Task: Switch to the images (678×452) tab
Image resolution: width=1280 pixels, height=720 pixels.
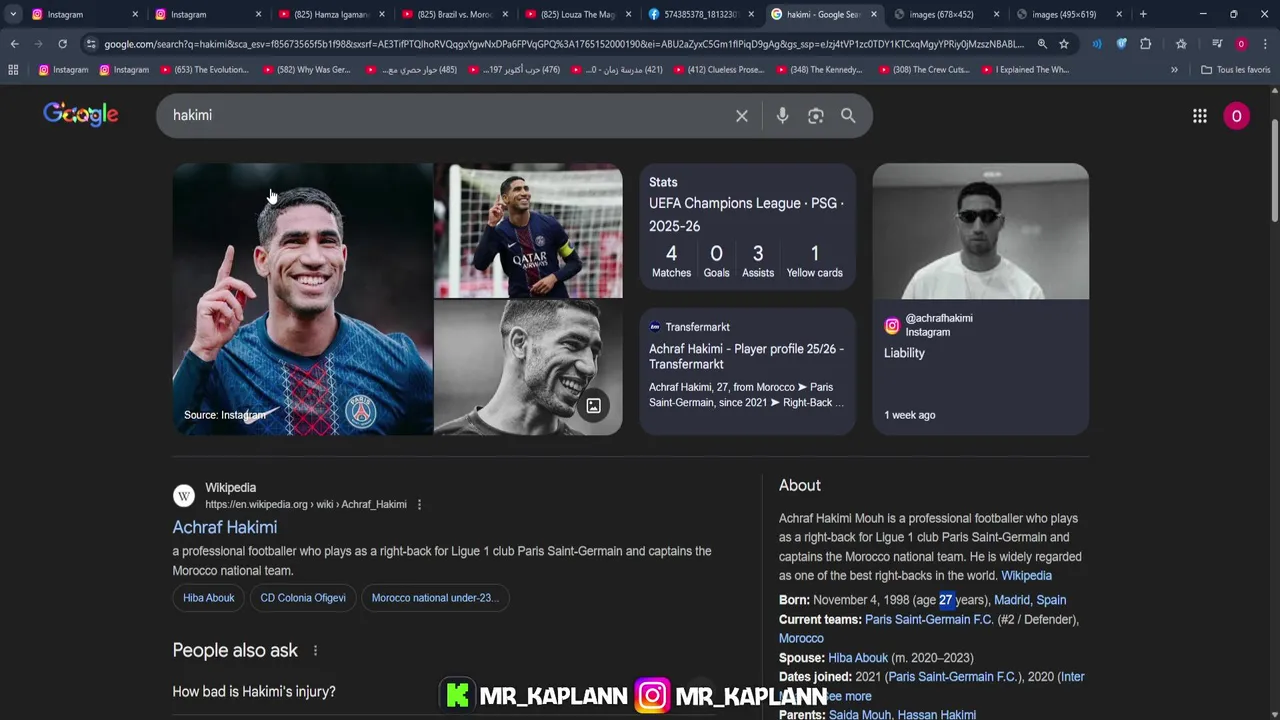Action: tap(946, 14)
